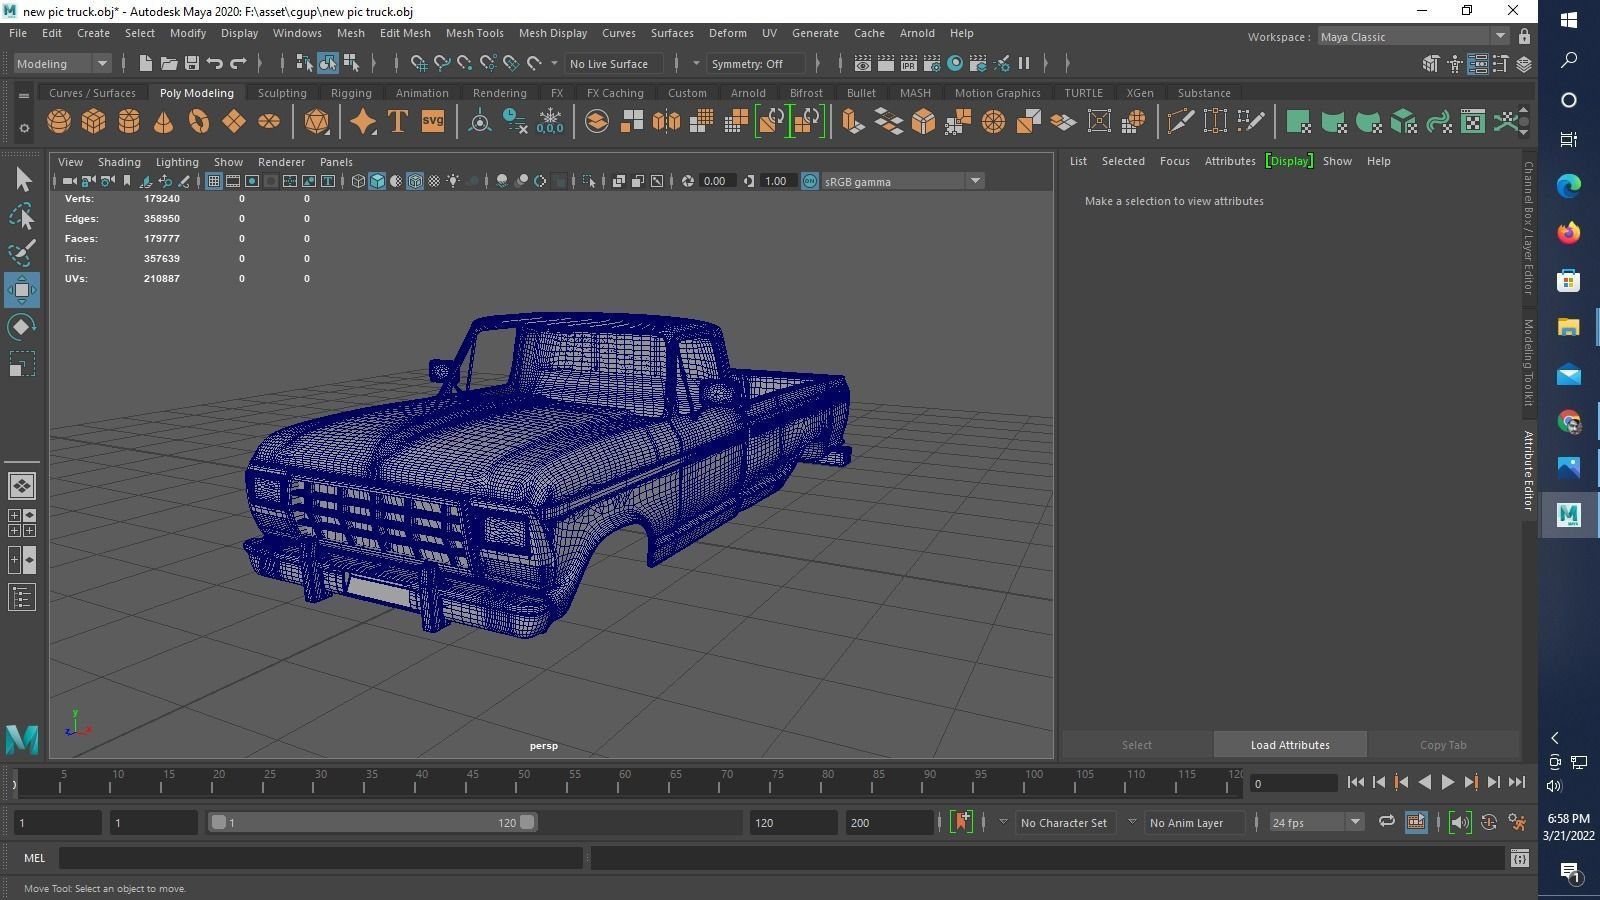Image resolution: width=1600 pixels, height=900 pixels.
Task: Open the viewport Shading menu
Action: (119, 161)
